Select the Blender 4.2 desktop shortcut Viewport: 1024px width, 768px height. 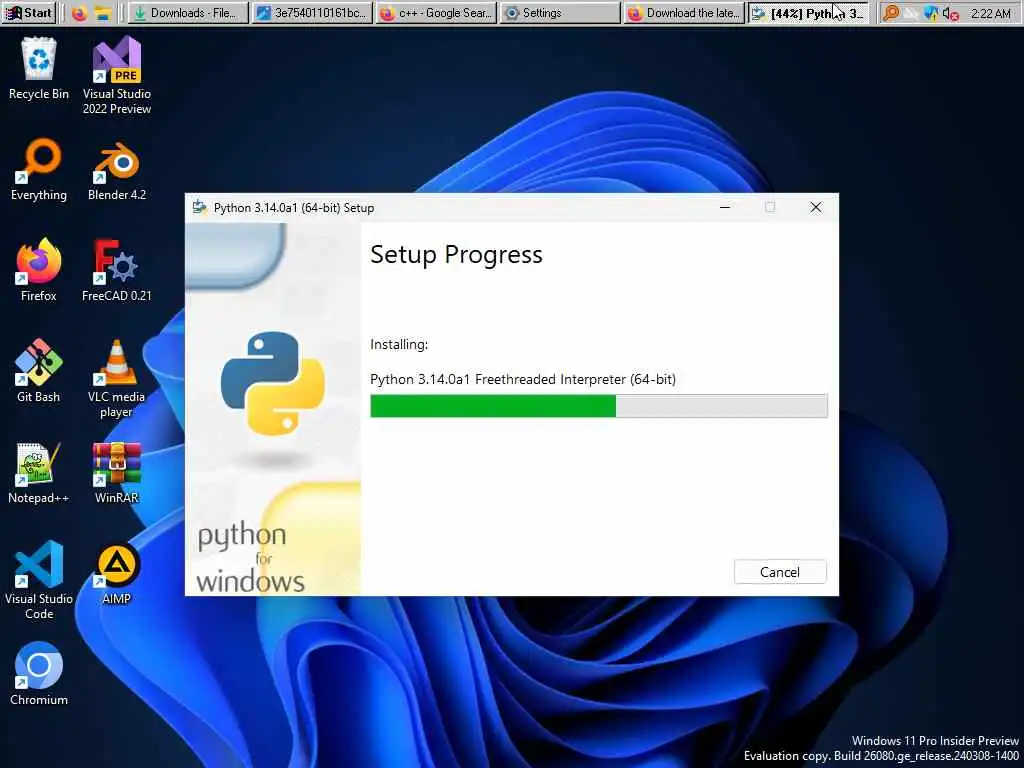pyautogui.click(x=117, y=169)
